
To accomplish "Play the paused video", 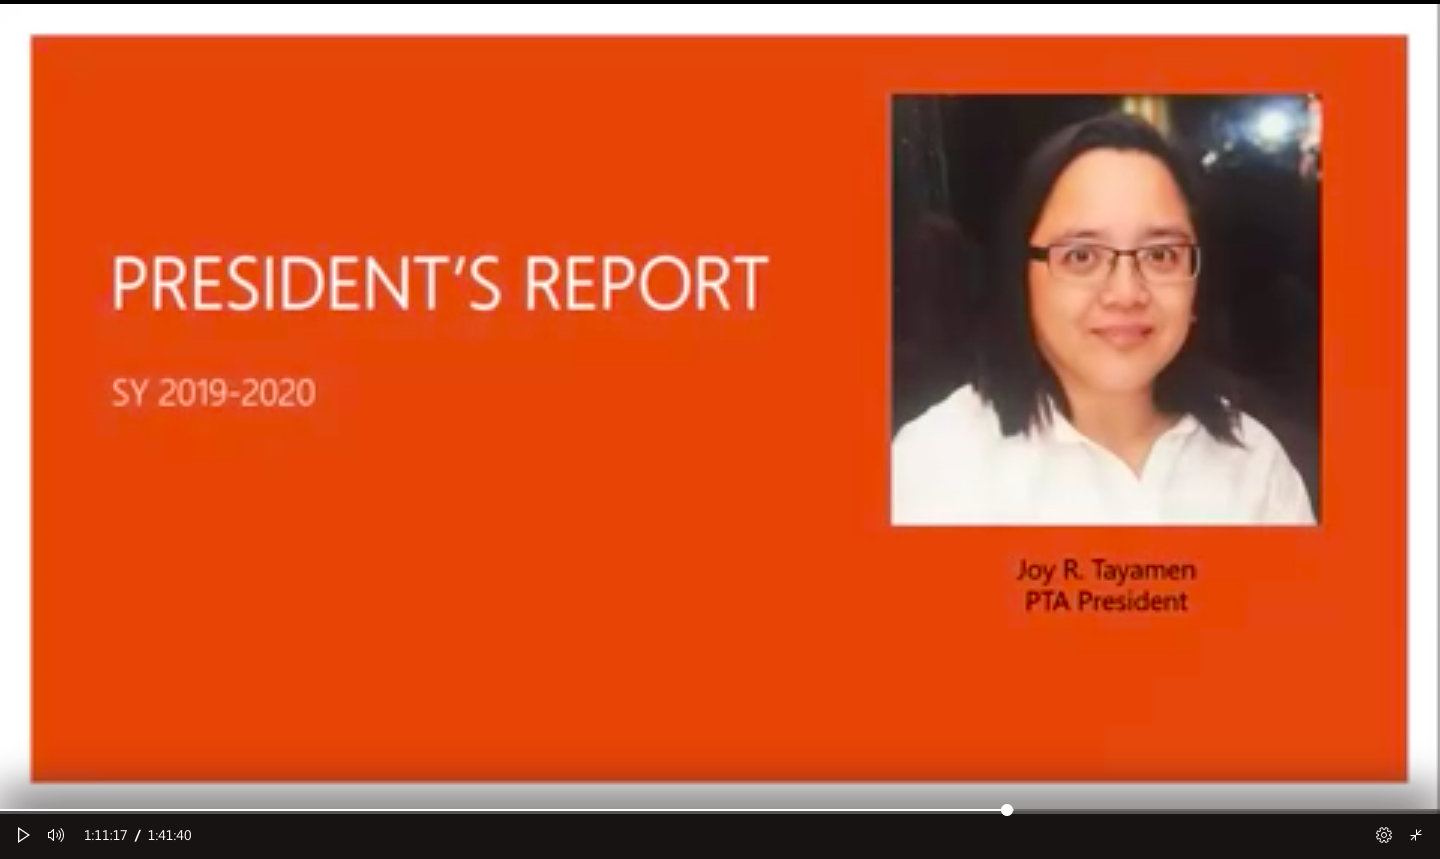I will click(23, 835).
